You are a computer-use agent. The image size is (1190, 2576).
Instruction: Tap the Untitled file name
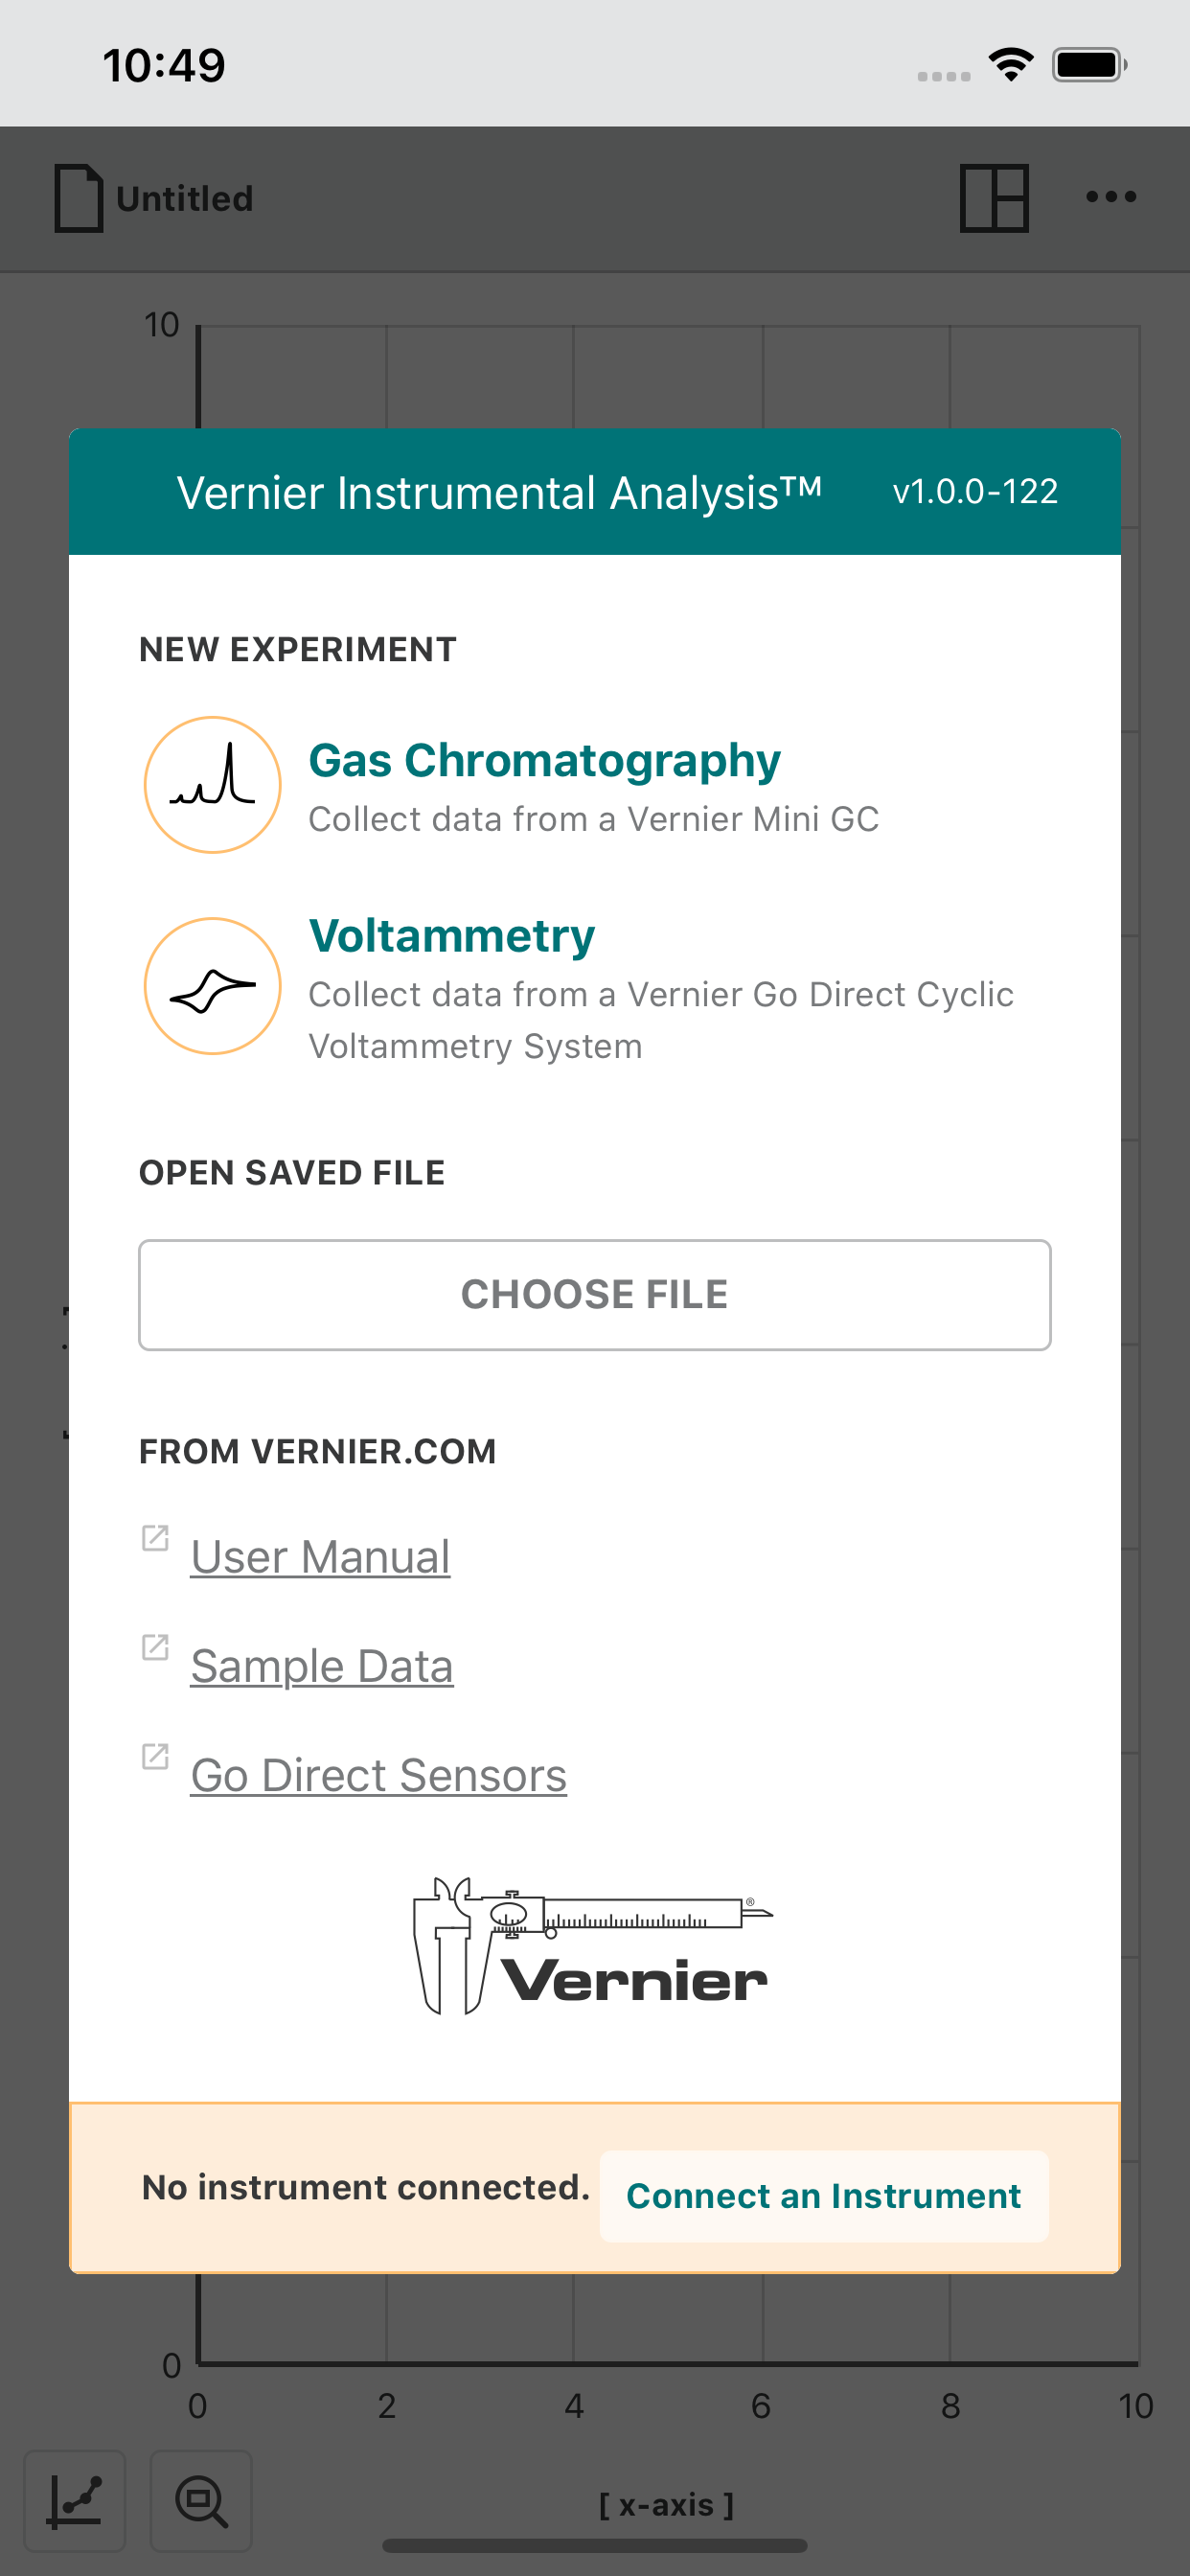[185, 199]
